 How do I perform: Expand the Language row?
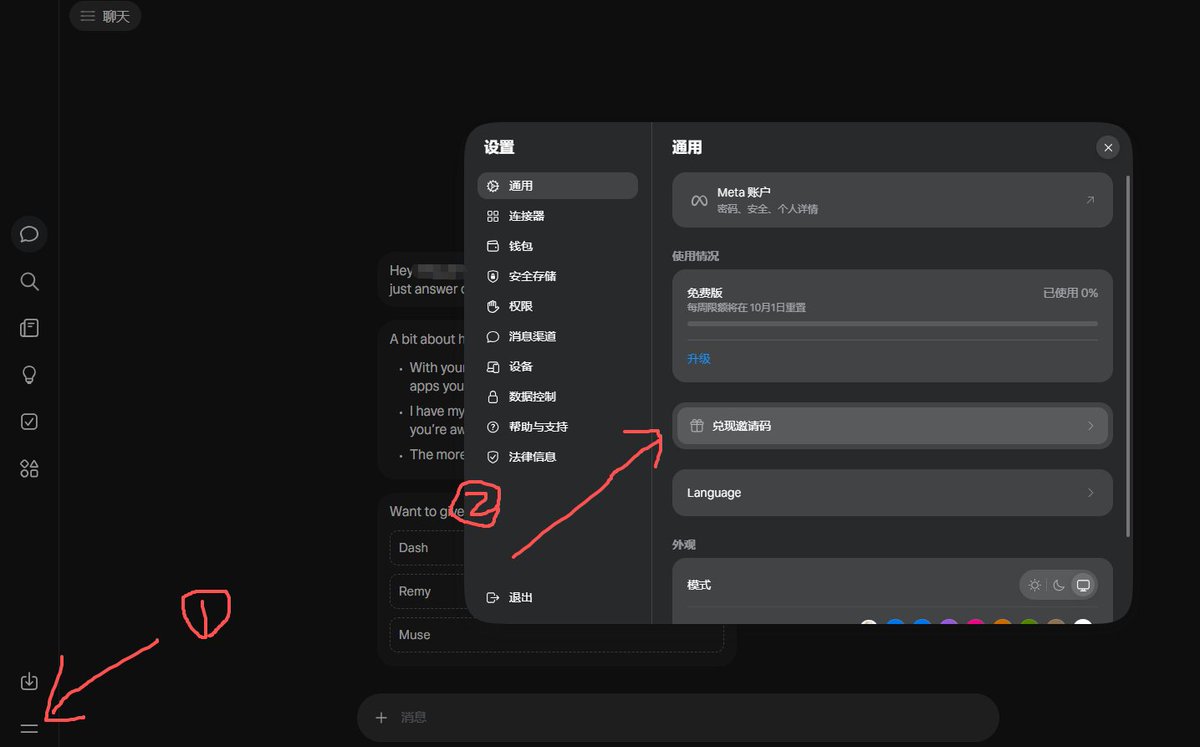892,493
